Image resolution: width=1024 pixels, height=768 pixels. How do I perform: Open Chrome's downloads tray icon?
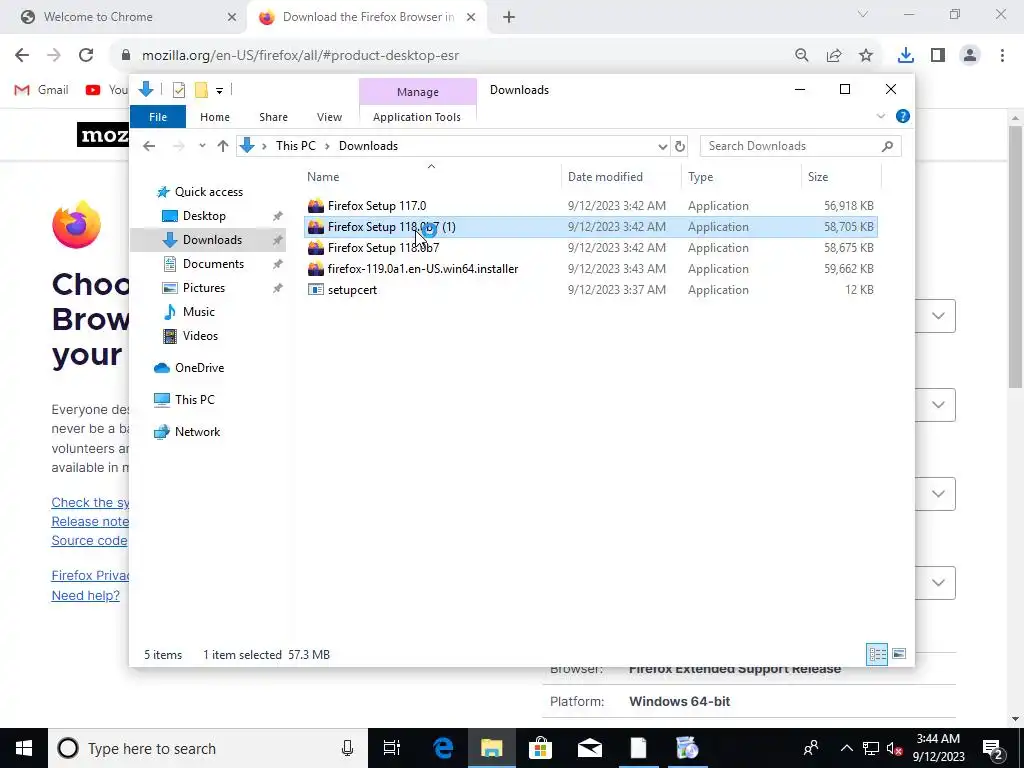tap(906, 56)
